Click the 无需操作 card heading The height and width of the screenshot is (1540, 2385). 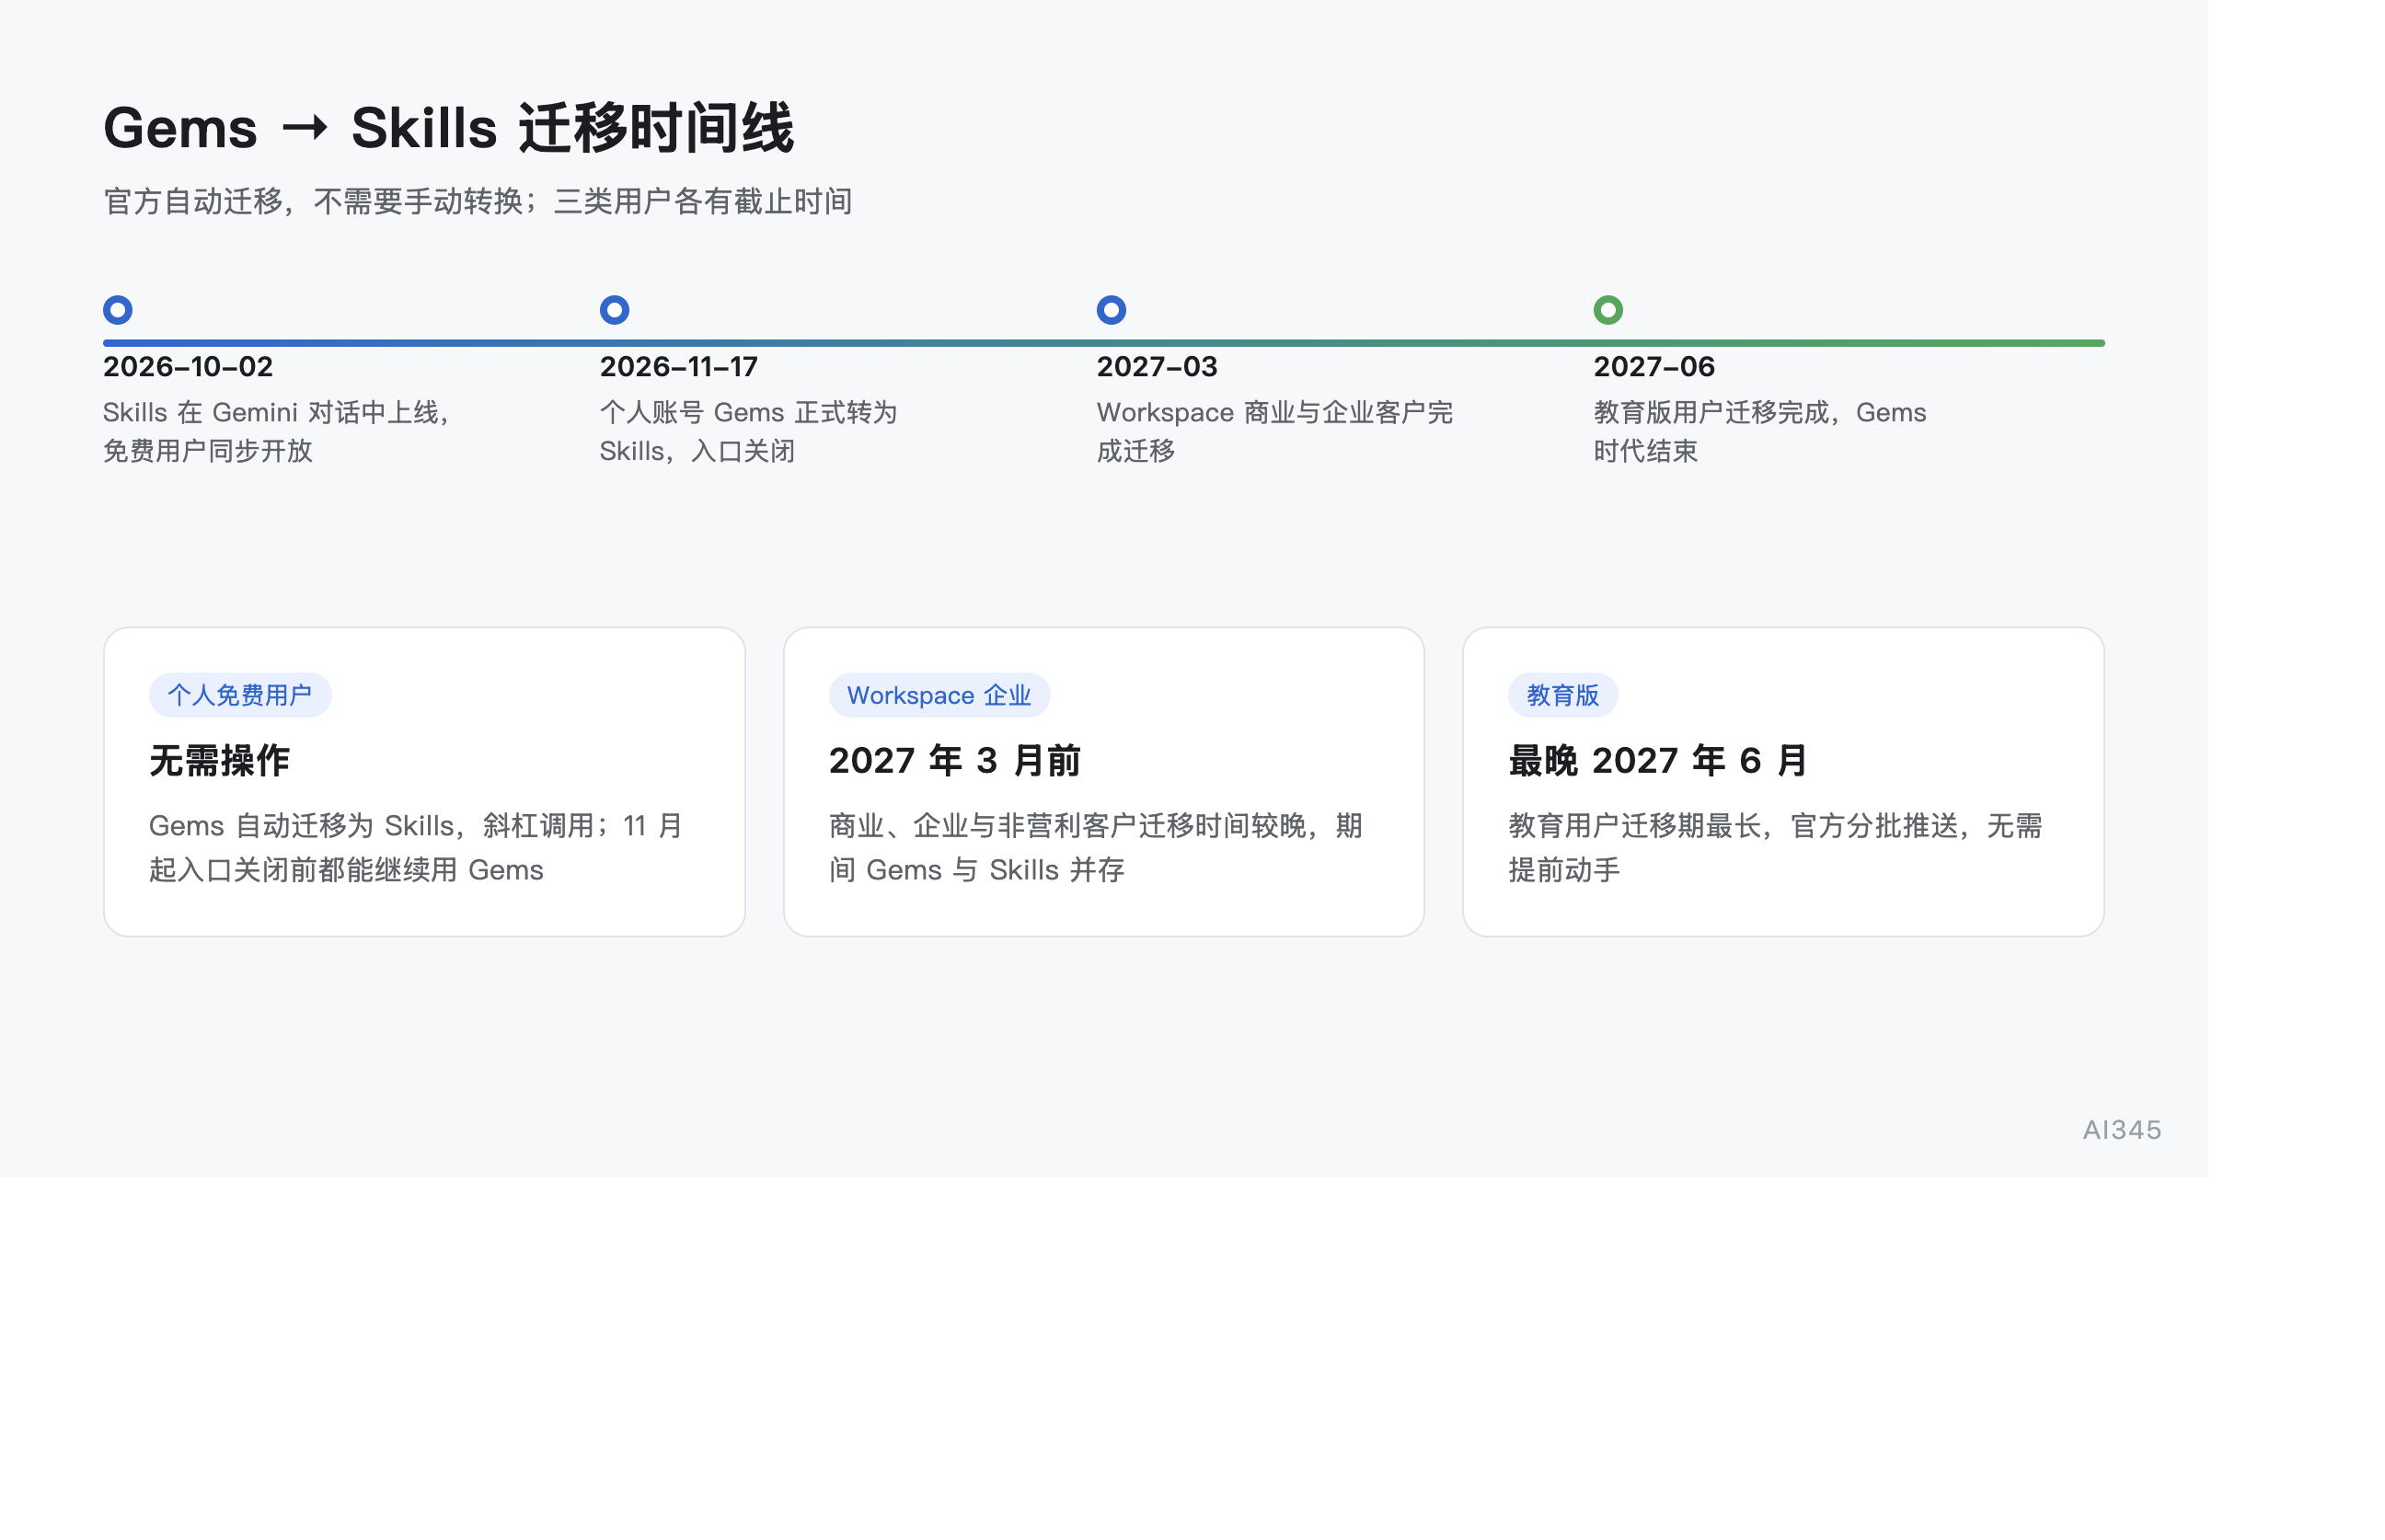point(220,761)
